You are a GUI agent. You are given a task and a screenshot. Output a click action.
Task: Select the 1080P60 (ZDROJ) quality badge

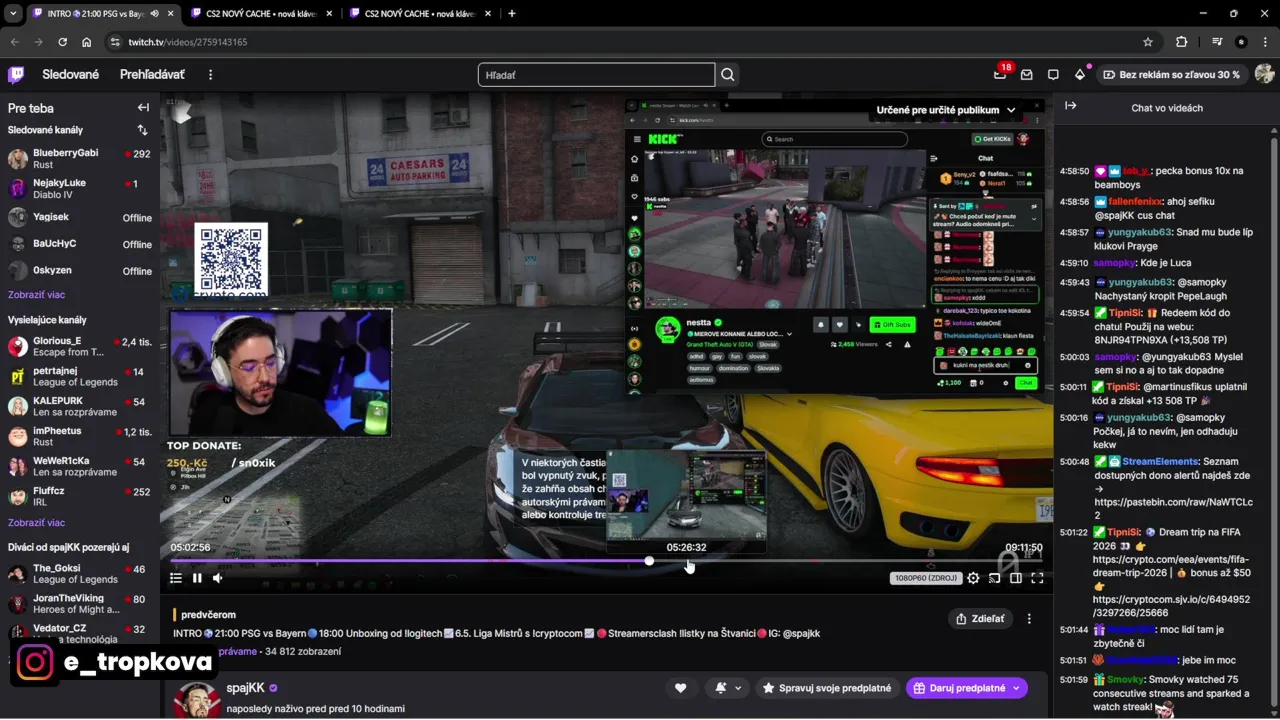926,578
